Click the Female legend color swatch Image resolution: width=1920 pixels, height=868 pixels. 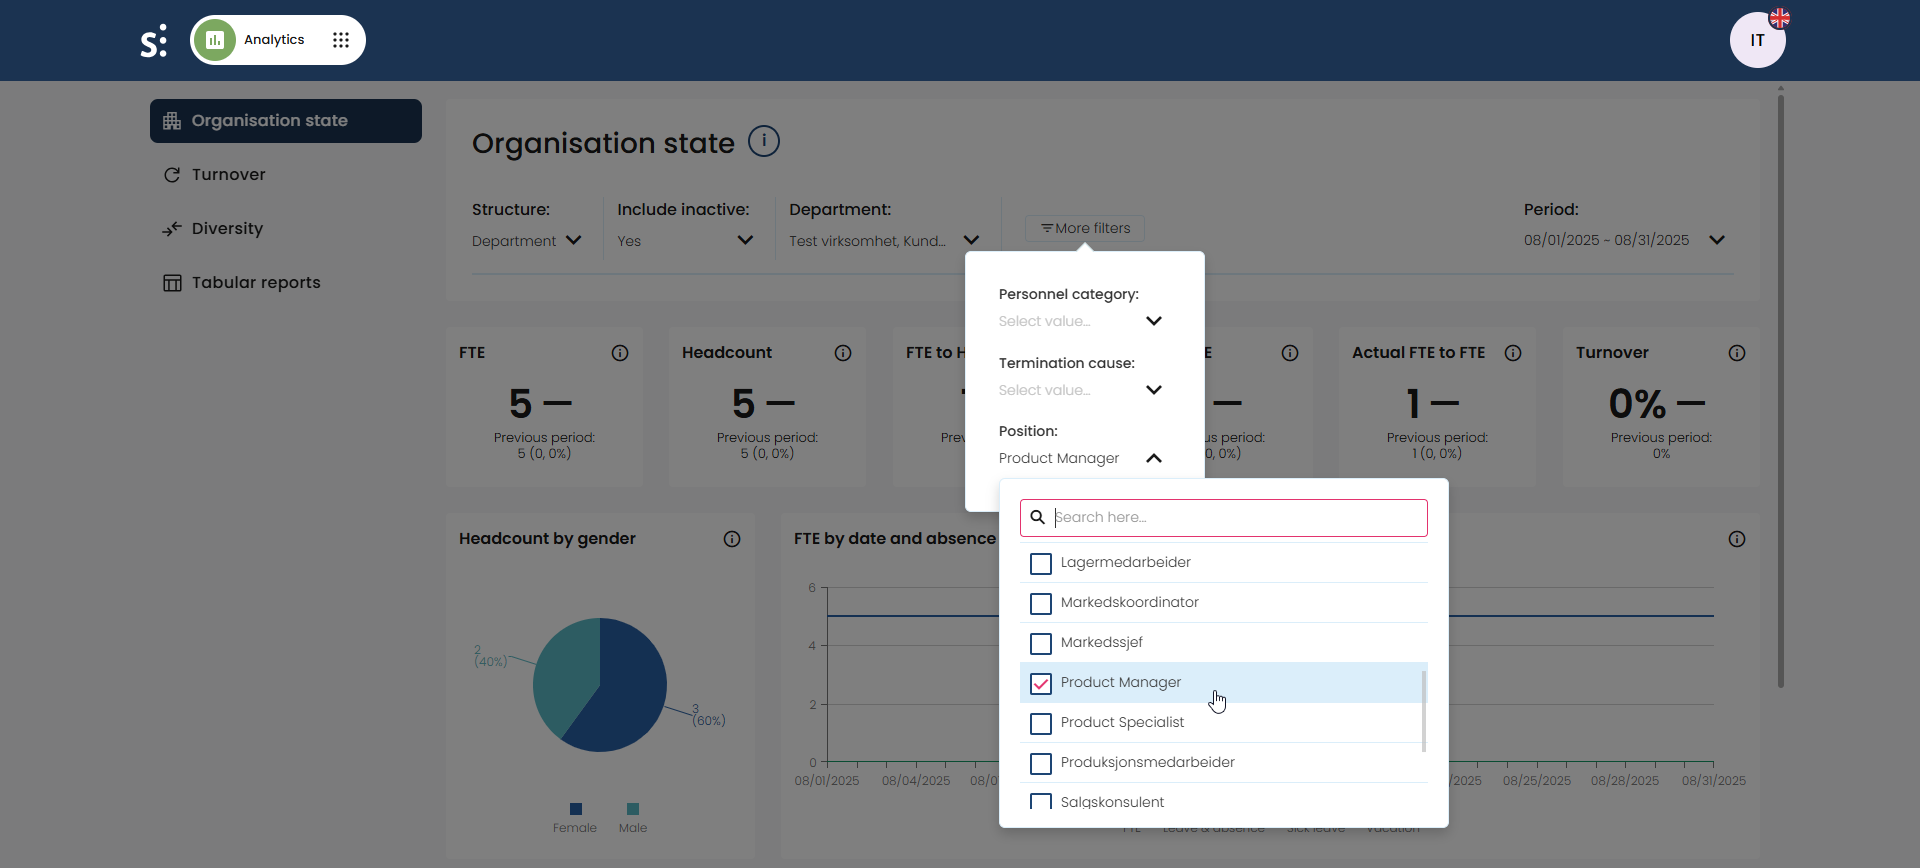(576, 809)
